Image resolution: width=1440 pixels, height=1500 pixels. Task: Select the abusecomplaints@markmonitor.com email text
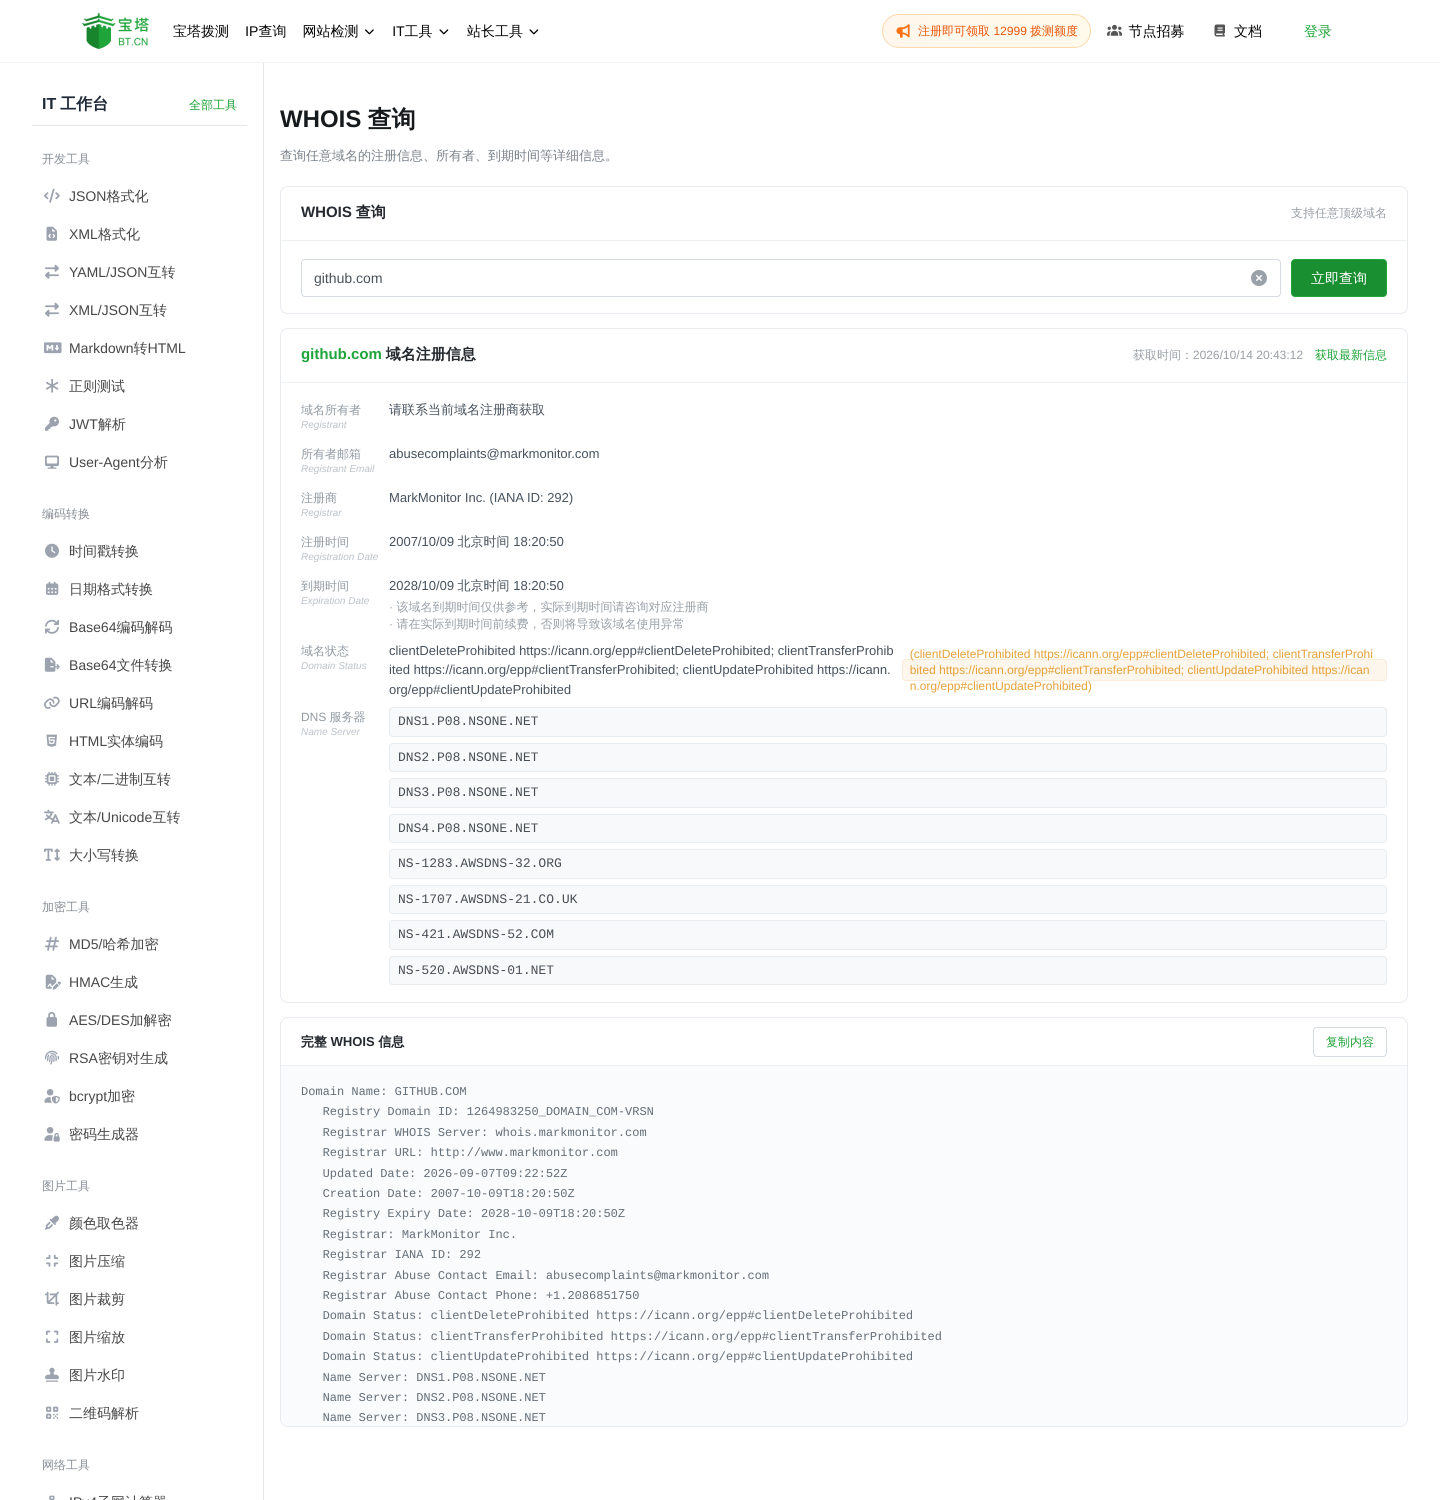[494, 454]
